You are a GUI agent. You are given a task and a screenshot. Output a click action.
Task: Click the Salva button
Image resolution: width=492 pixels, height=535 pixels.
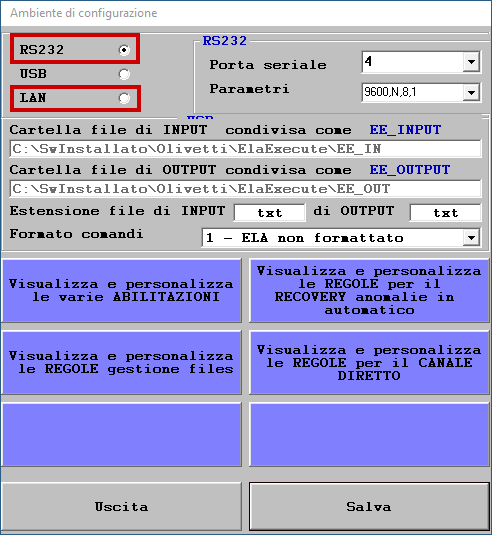[370, 506]
